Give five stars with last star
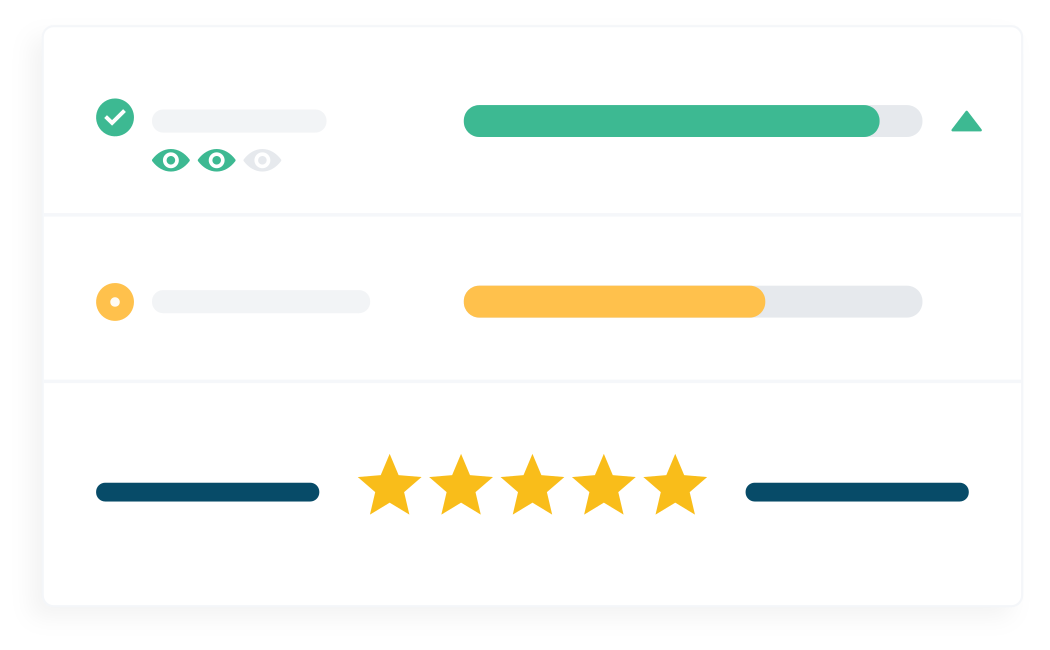 point(675,486)
